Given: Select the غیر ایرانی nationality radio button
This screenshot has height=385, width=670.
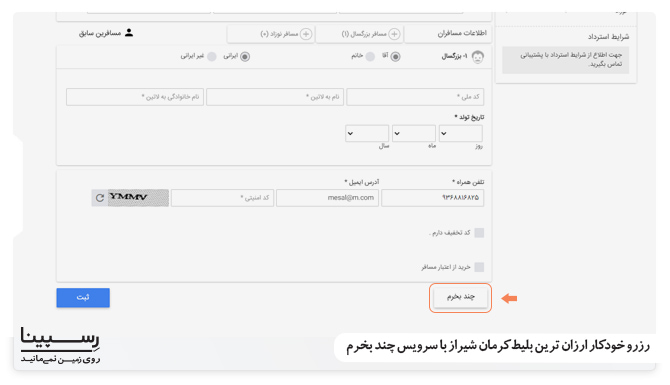Looking at the screenshot, I should [212, 56].
